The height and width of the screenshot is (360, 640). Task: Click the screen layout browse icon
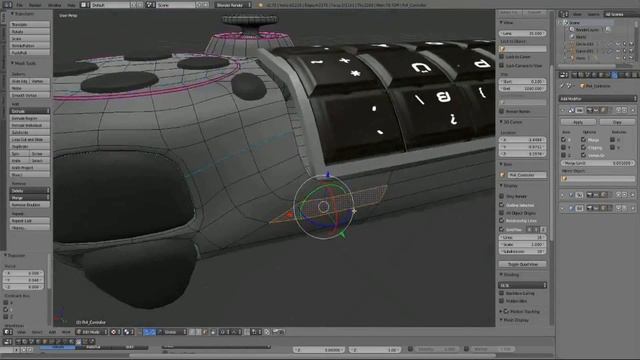click(x=84, y=5)
